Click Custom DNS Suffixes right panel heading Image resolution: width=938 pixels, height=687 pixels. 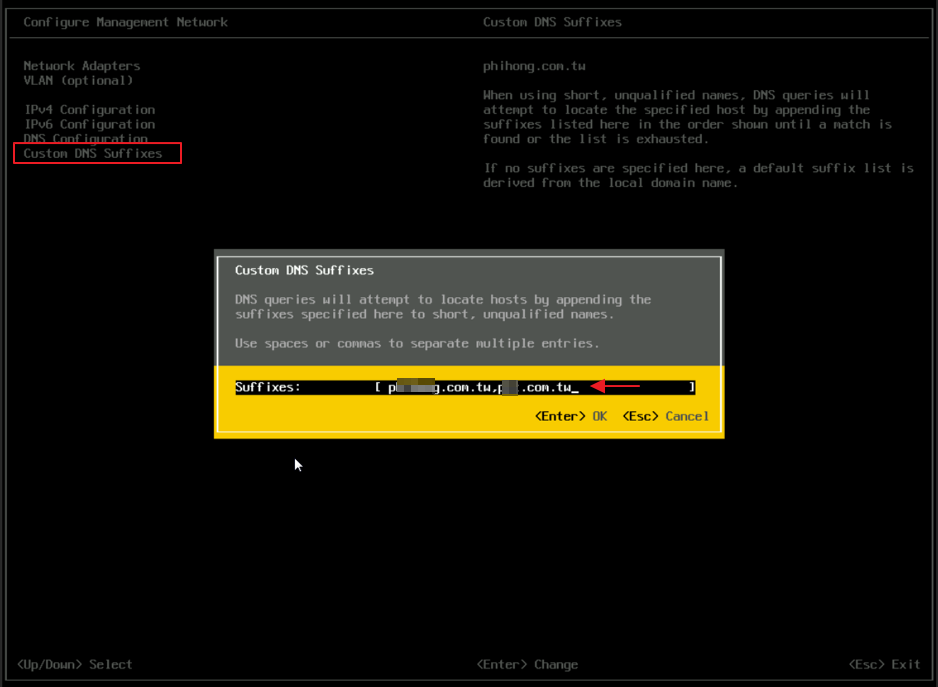pyautogui.click(x=552, y=22)
